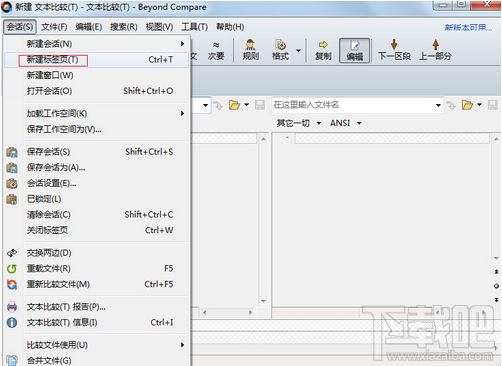Click the Rules (规则) toolbar icon

pyautogui.click(x=250, y=50)
